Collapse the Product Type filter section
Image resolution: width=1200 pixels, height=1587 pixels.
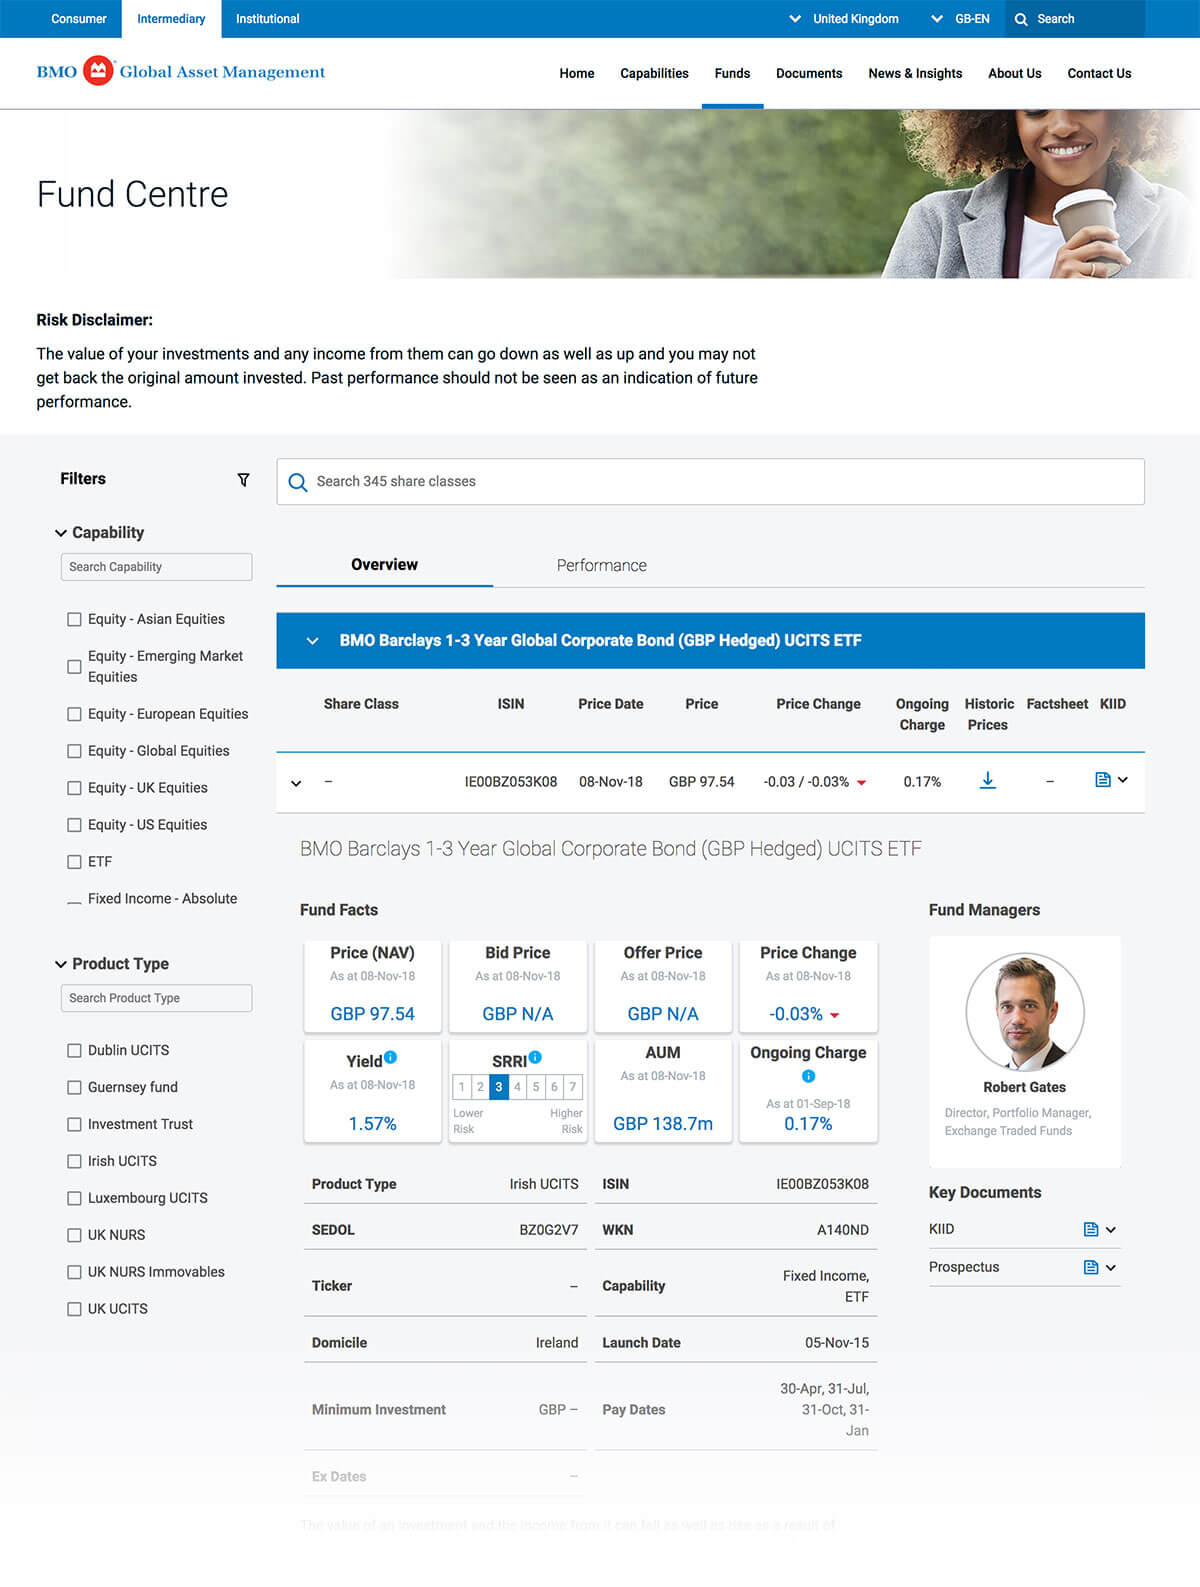(61, 964)
